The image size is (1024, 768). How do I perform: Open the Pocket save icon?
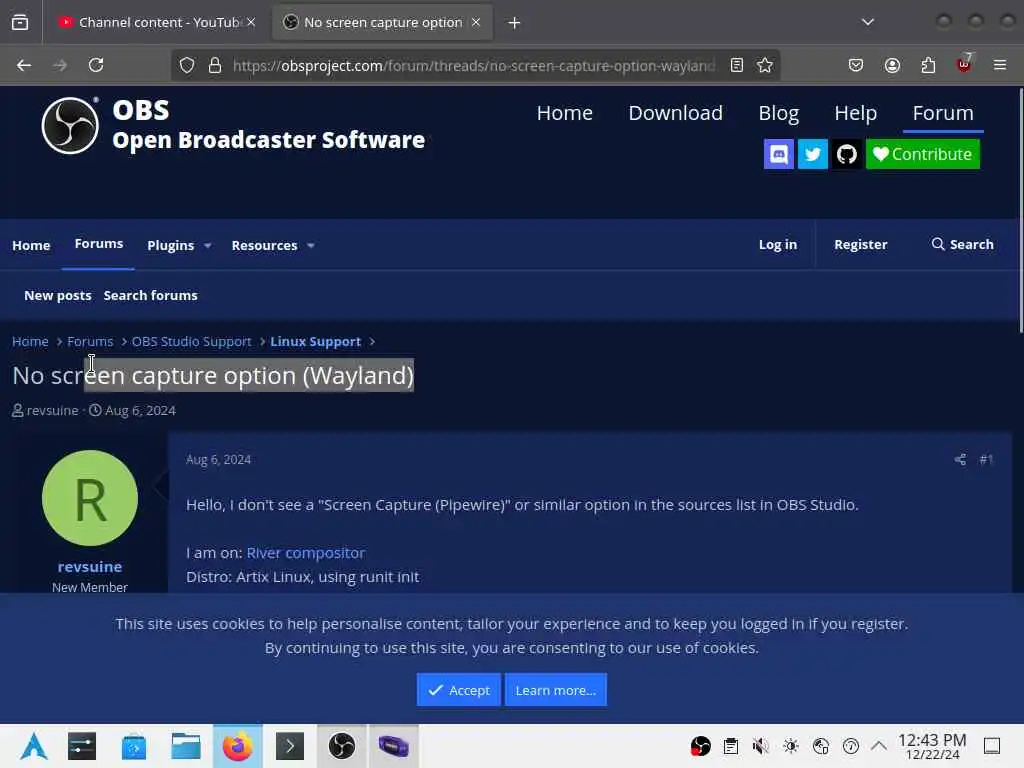pyautogui.click(x=856, y=65)
